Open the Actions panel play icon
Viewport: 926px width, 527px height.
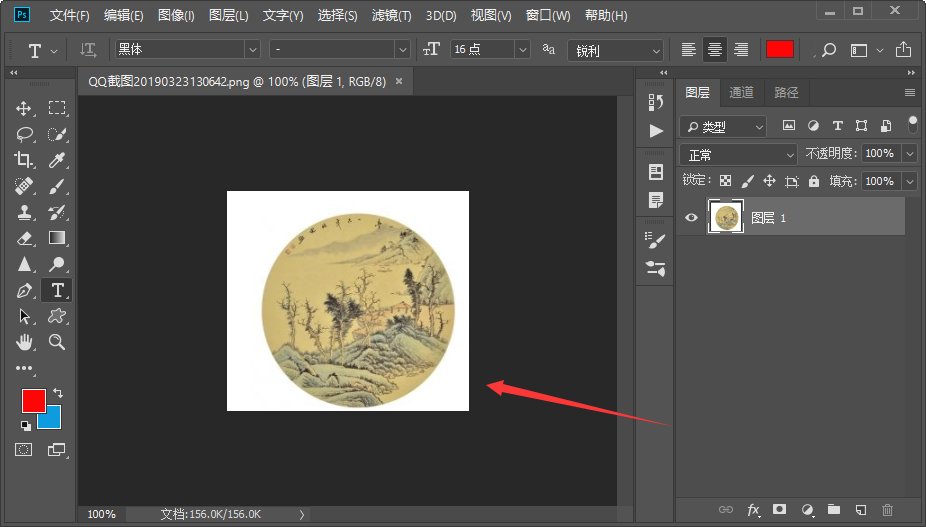coord(656,131)
